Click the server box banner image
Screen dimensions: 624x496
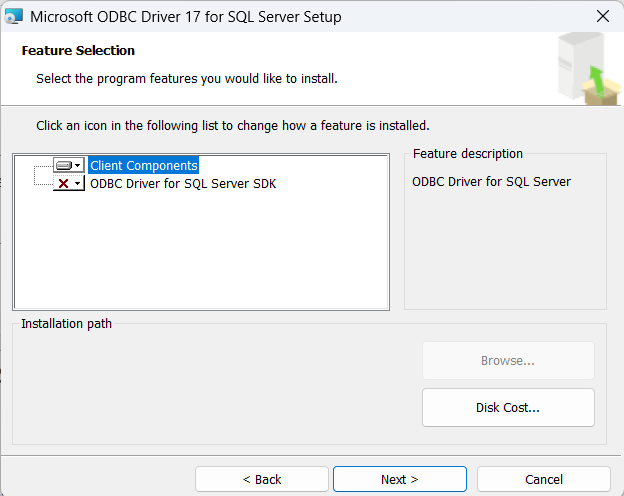[x=589, y=68]
